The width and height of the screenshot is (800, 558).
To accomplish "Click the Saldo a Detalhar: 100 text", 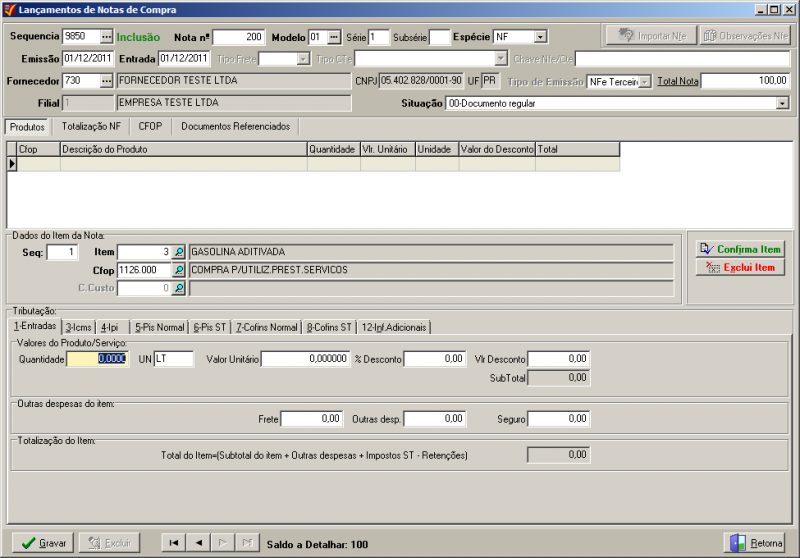I will click(x=317, y=544).
